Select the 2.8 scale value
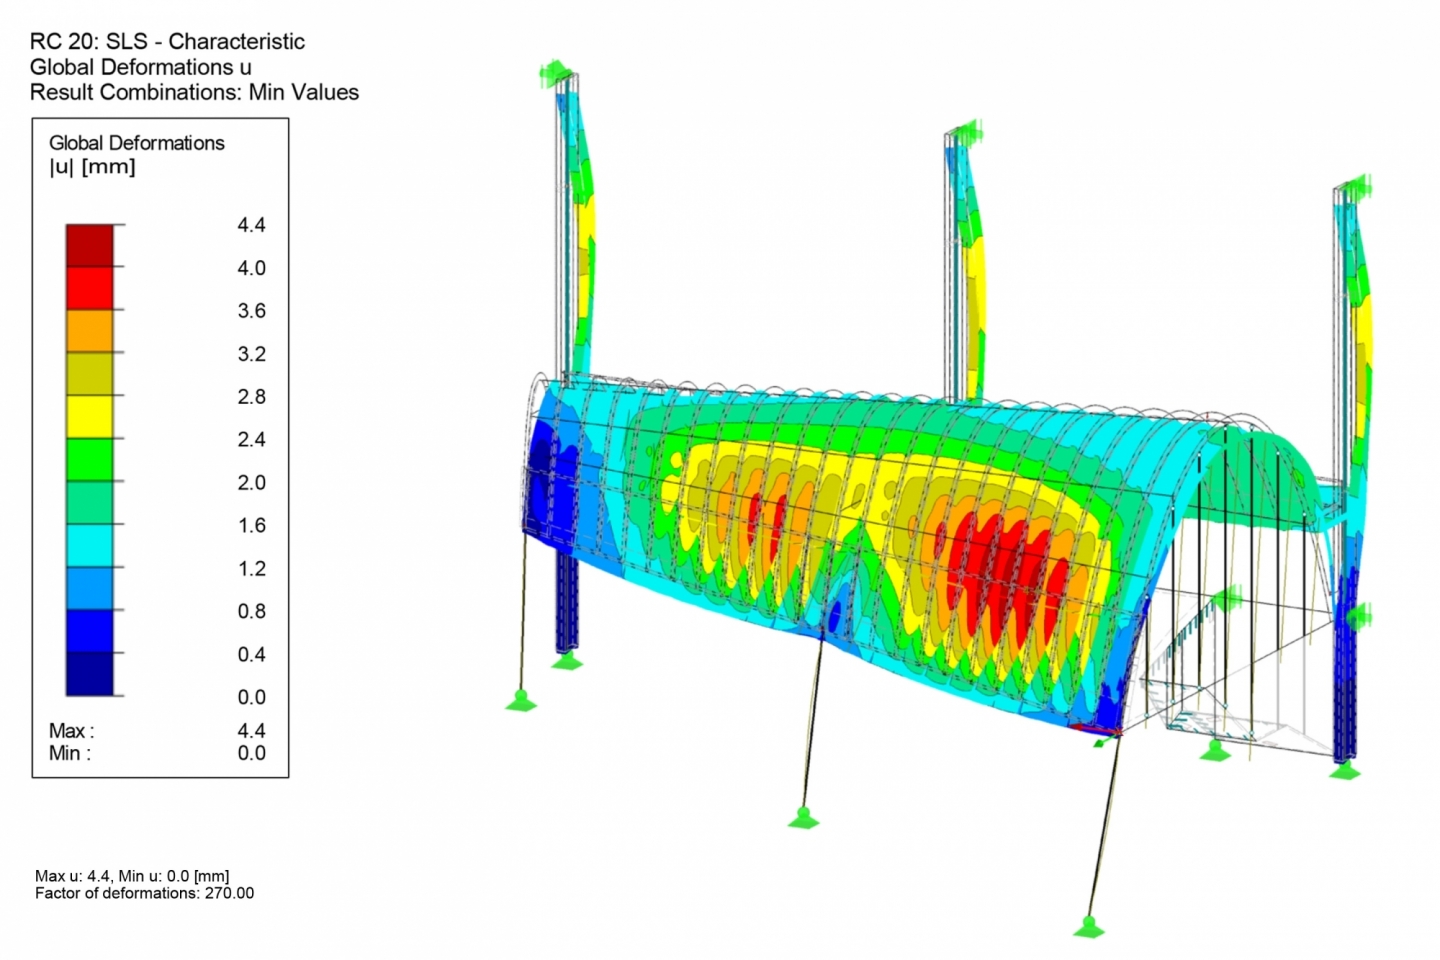The height and width of the screenshot is (960, 1440). click(251, 397)
